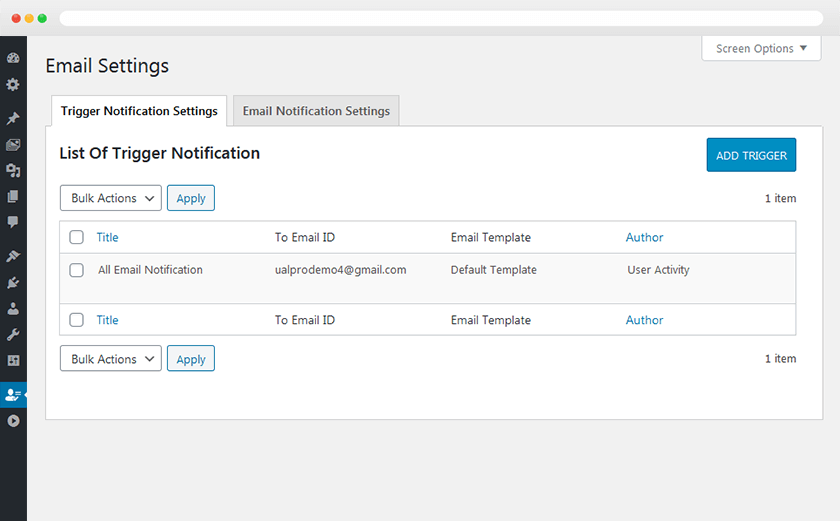This screenshot has width=840, height=521.
Task: Open the Users person icon in sidebar
Action: [13, 309]
